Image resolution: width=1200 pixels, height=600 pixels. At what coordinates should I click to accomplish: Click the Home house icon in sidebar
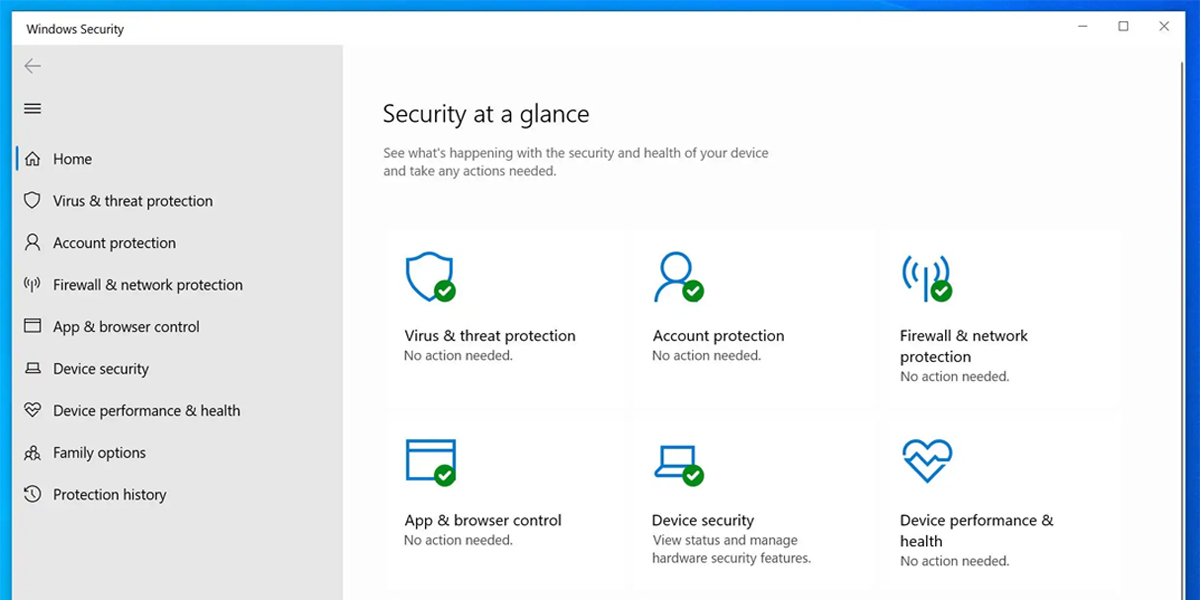(x=33, y=159)
